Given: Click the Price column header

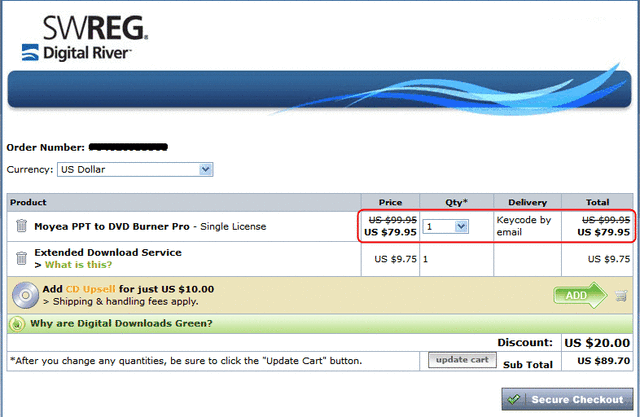Looking at the screenshot, I should tap(390, 202).
